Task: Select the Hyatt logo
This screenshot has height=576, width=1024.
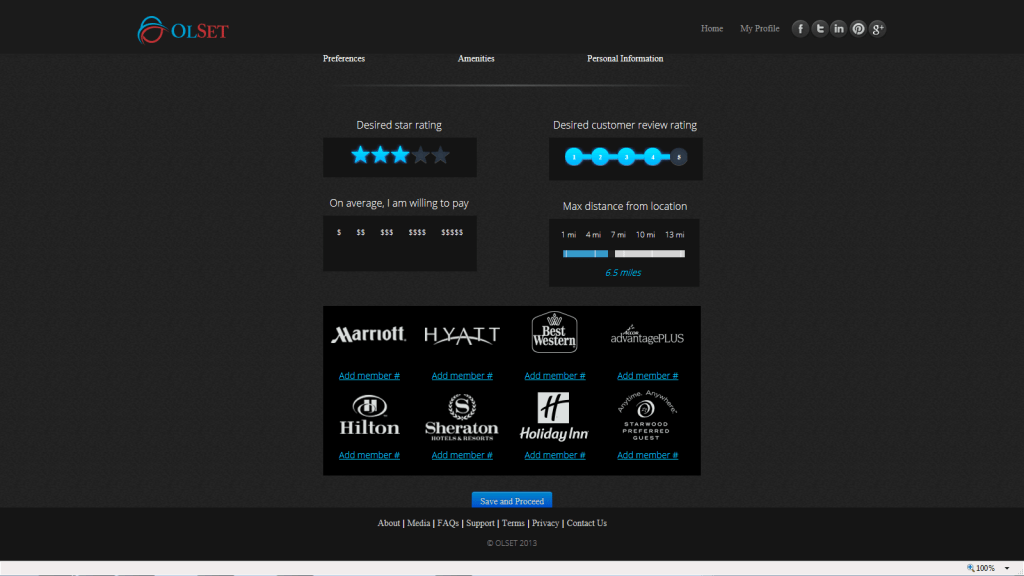Action: (x=462, y=335)
